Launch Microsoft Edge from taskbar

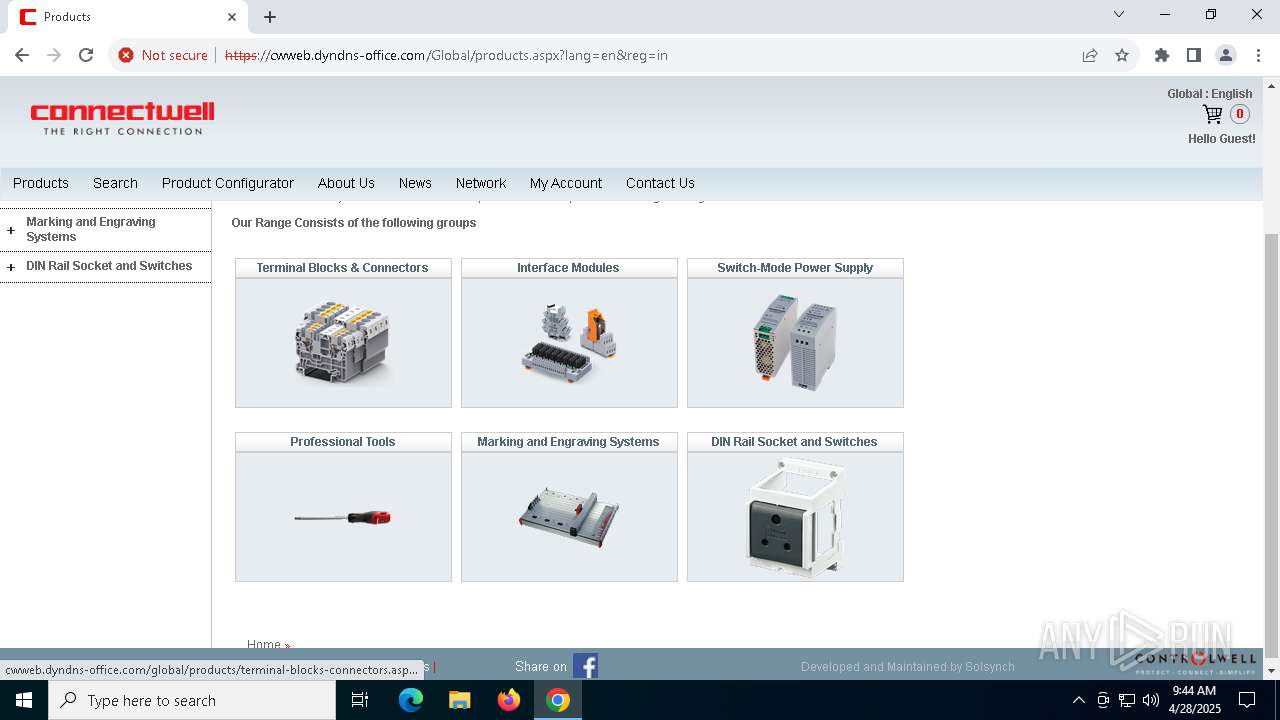(411, 700)
